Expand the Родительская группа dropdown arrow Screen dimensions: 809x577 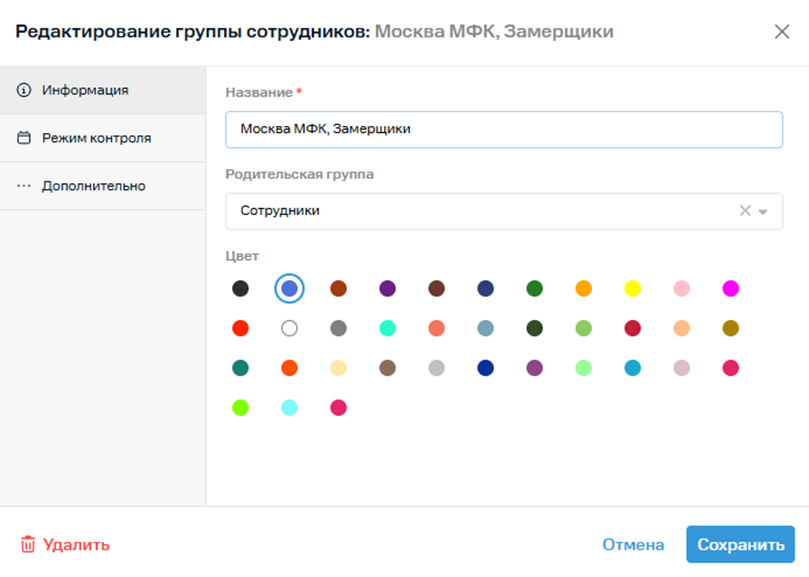tap(763, 212)
